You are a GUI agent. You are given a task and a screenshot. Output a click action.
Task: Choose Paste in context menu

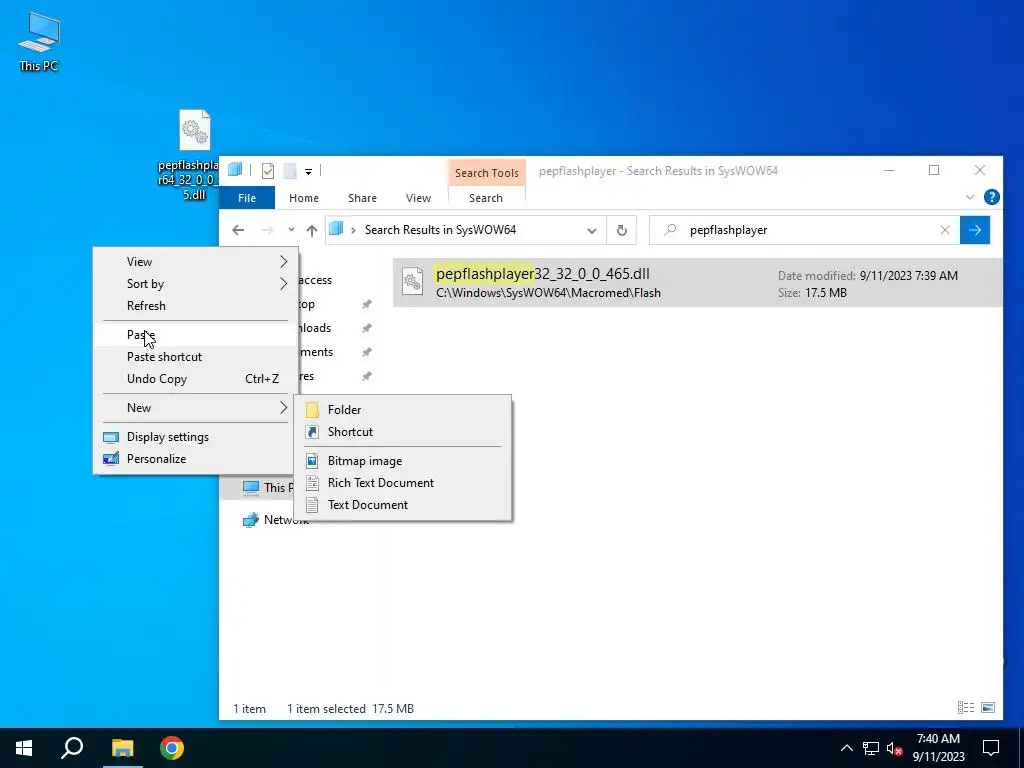[195, 334]
